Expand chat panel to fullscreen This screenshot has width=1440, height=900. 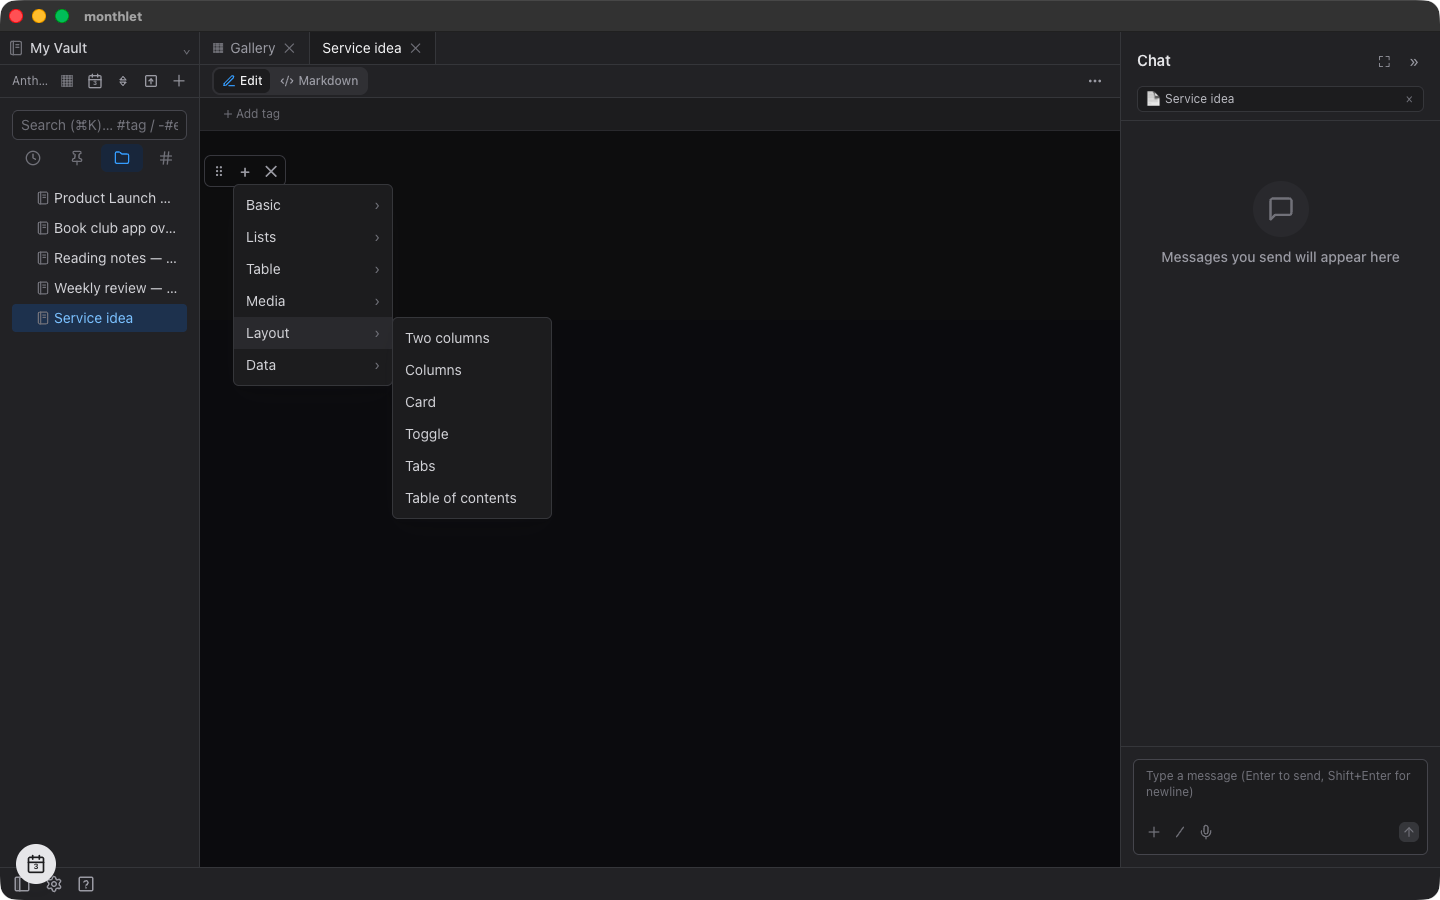pos(1384,62)
